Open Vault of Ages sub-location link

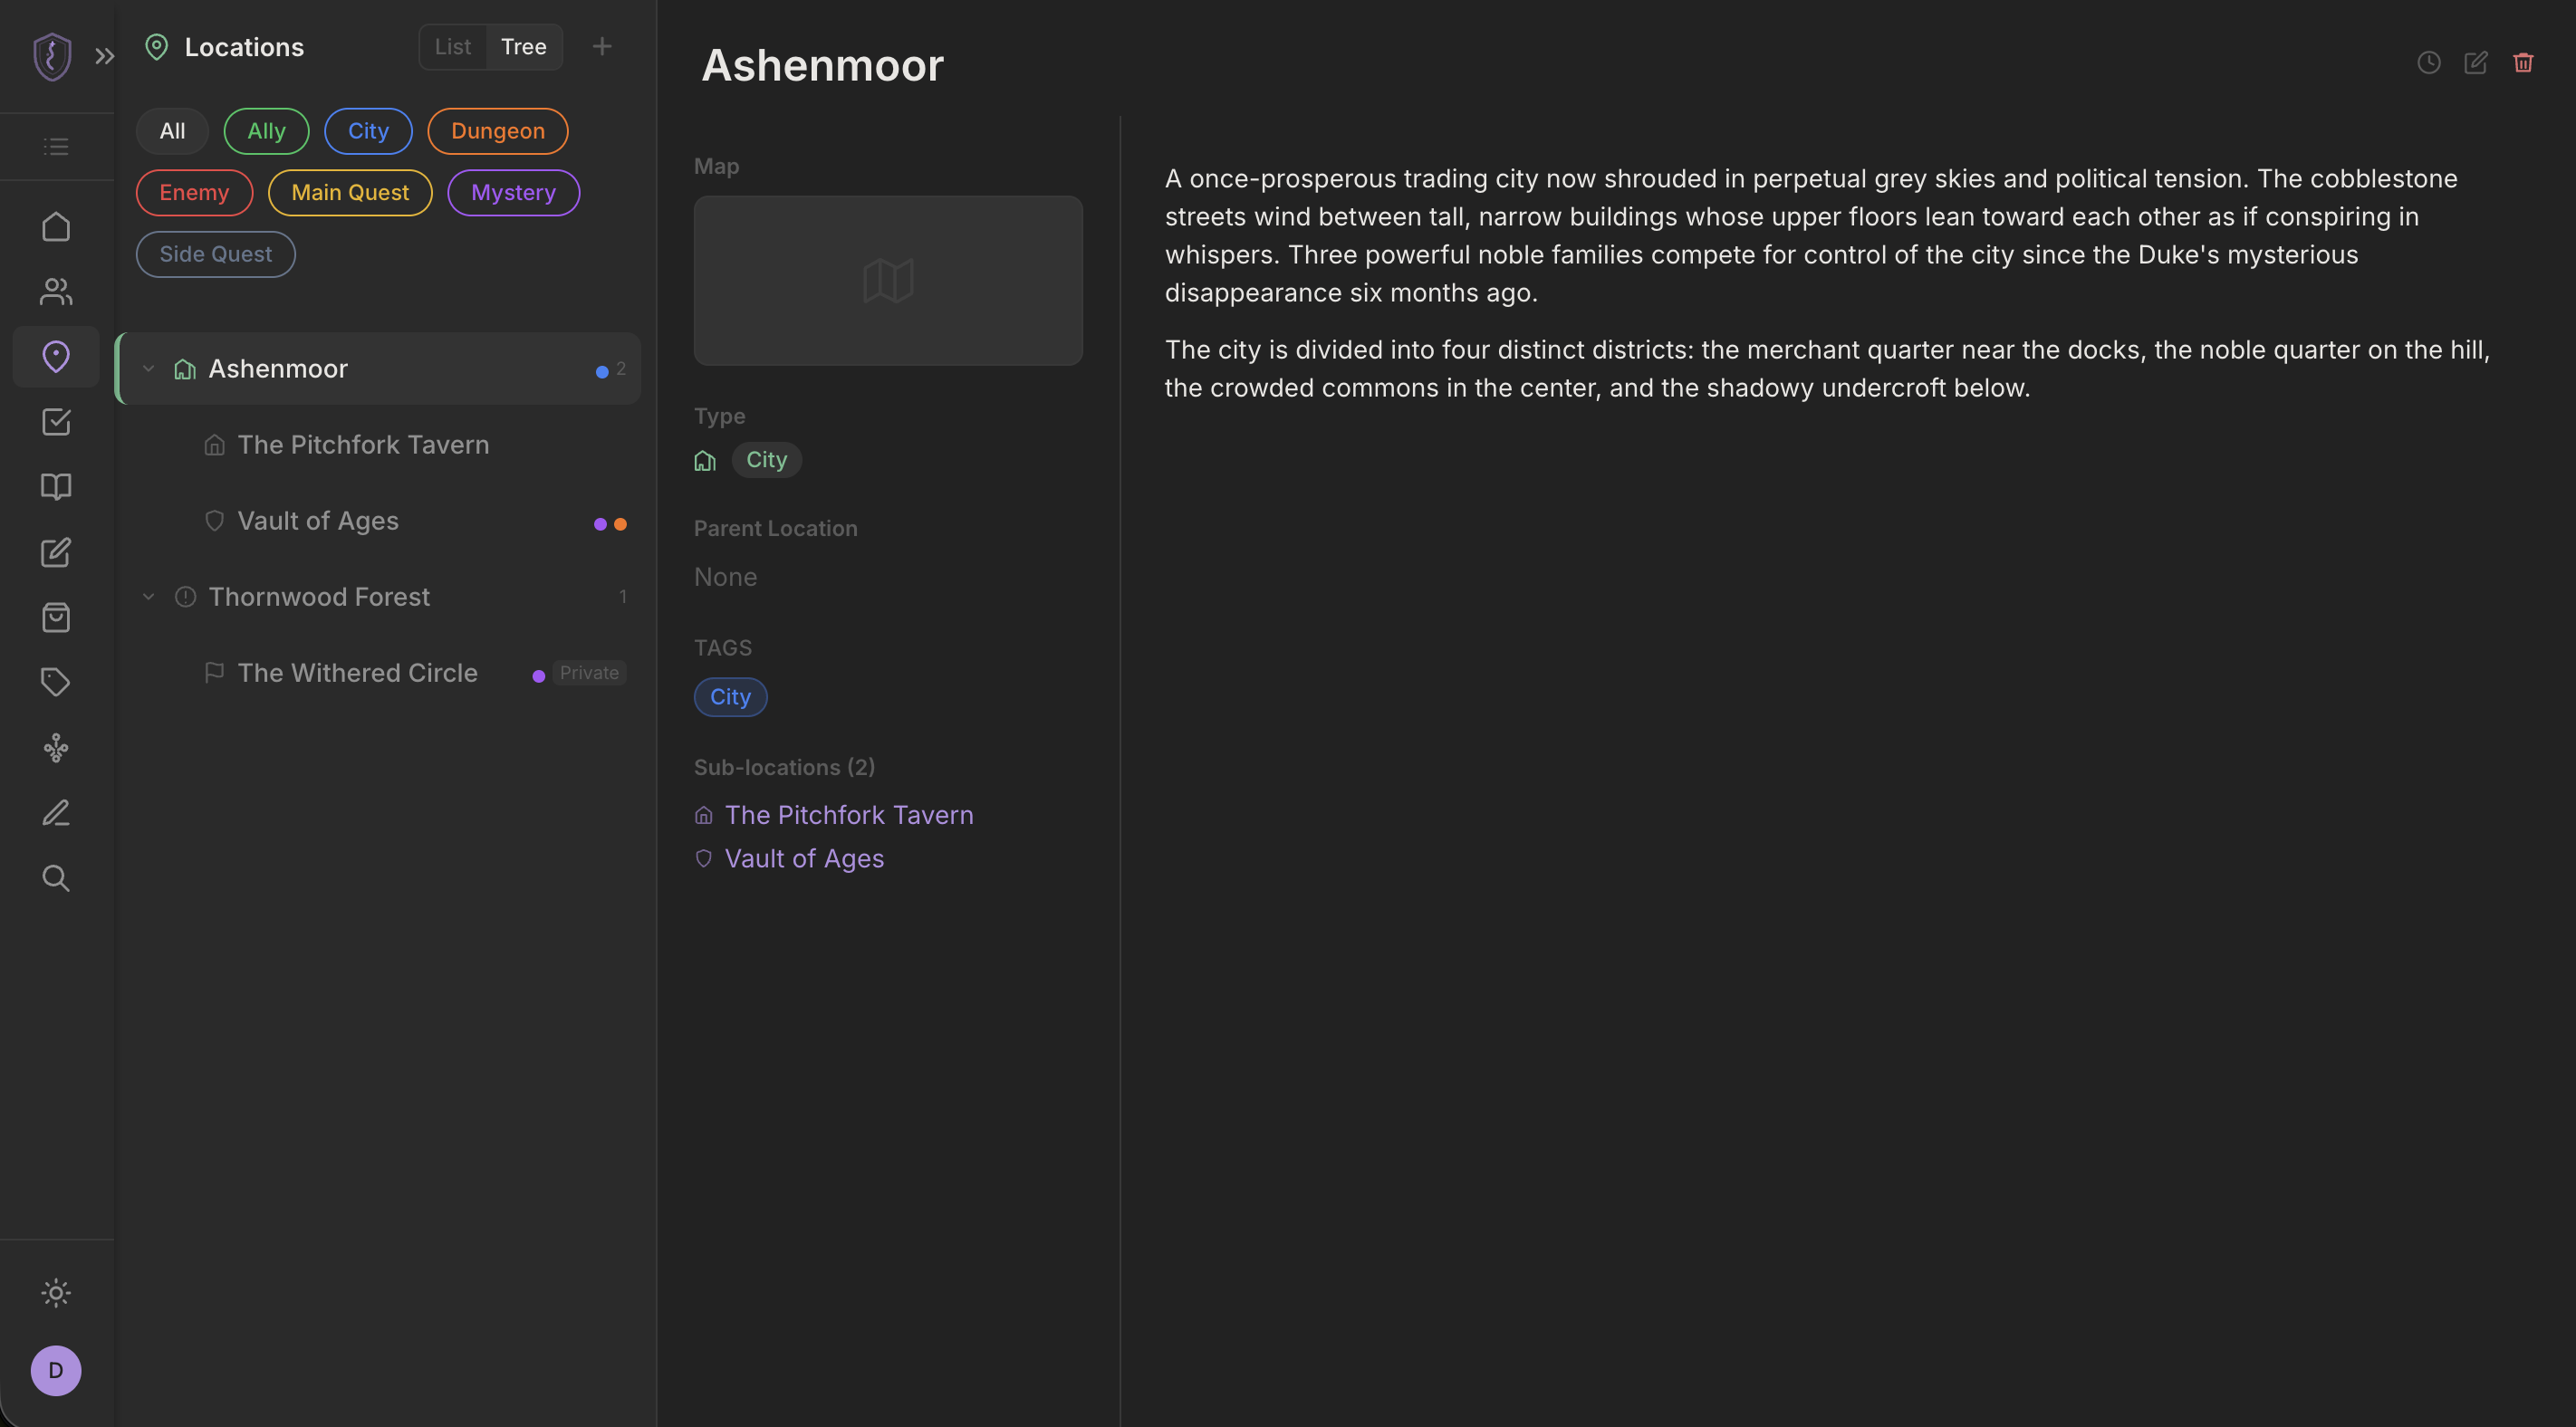[x=804, y=859]
